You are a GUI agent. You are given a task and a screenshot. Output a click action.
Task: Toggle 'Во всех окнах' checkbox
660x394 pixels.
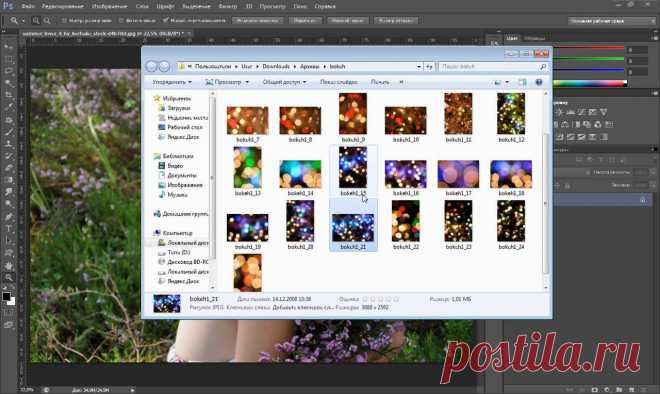121,20
